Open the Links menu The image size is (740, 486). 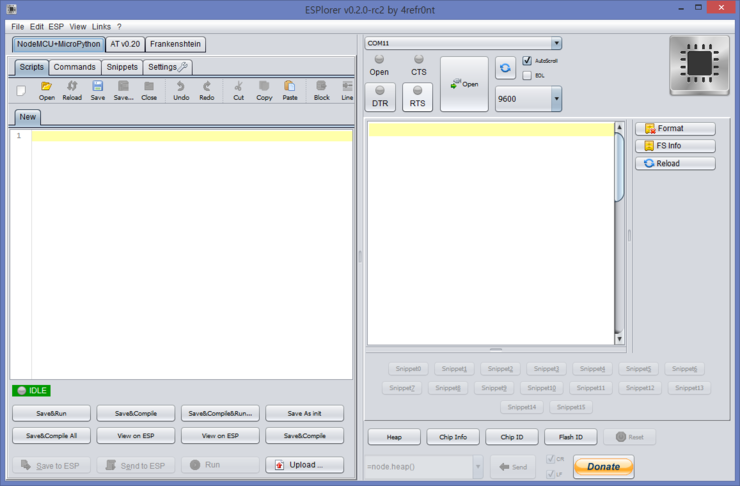(101, 26)
